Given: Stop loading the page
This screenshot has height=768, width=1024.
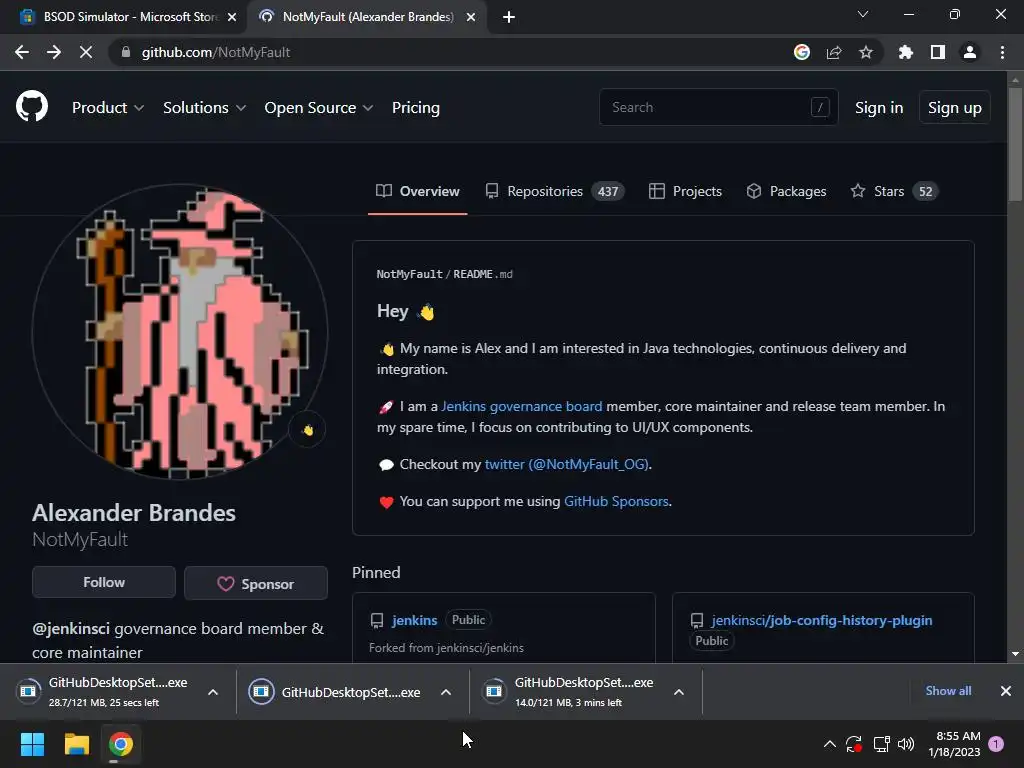Looking at the screenshot, I should click(86, 52).
